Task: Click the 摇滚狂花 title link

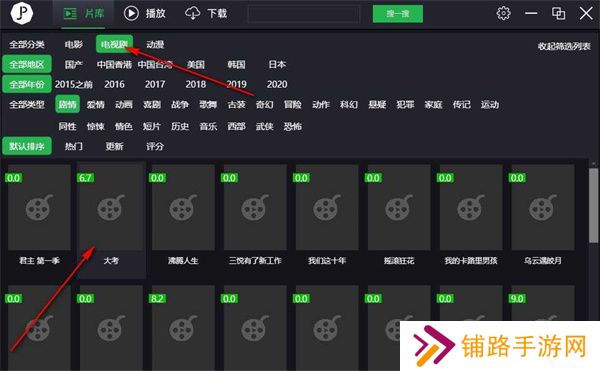Action: (399, 260)
